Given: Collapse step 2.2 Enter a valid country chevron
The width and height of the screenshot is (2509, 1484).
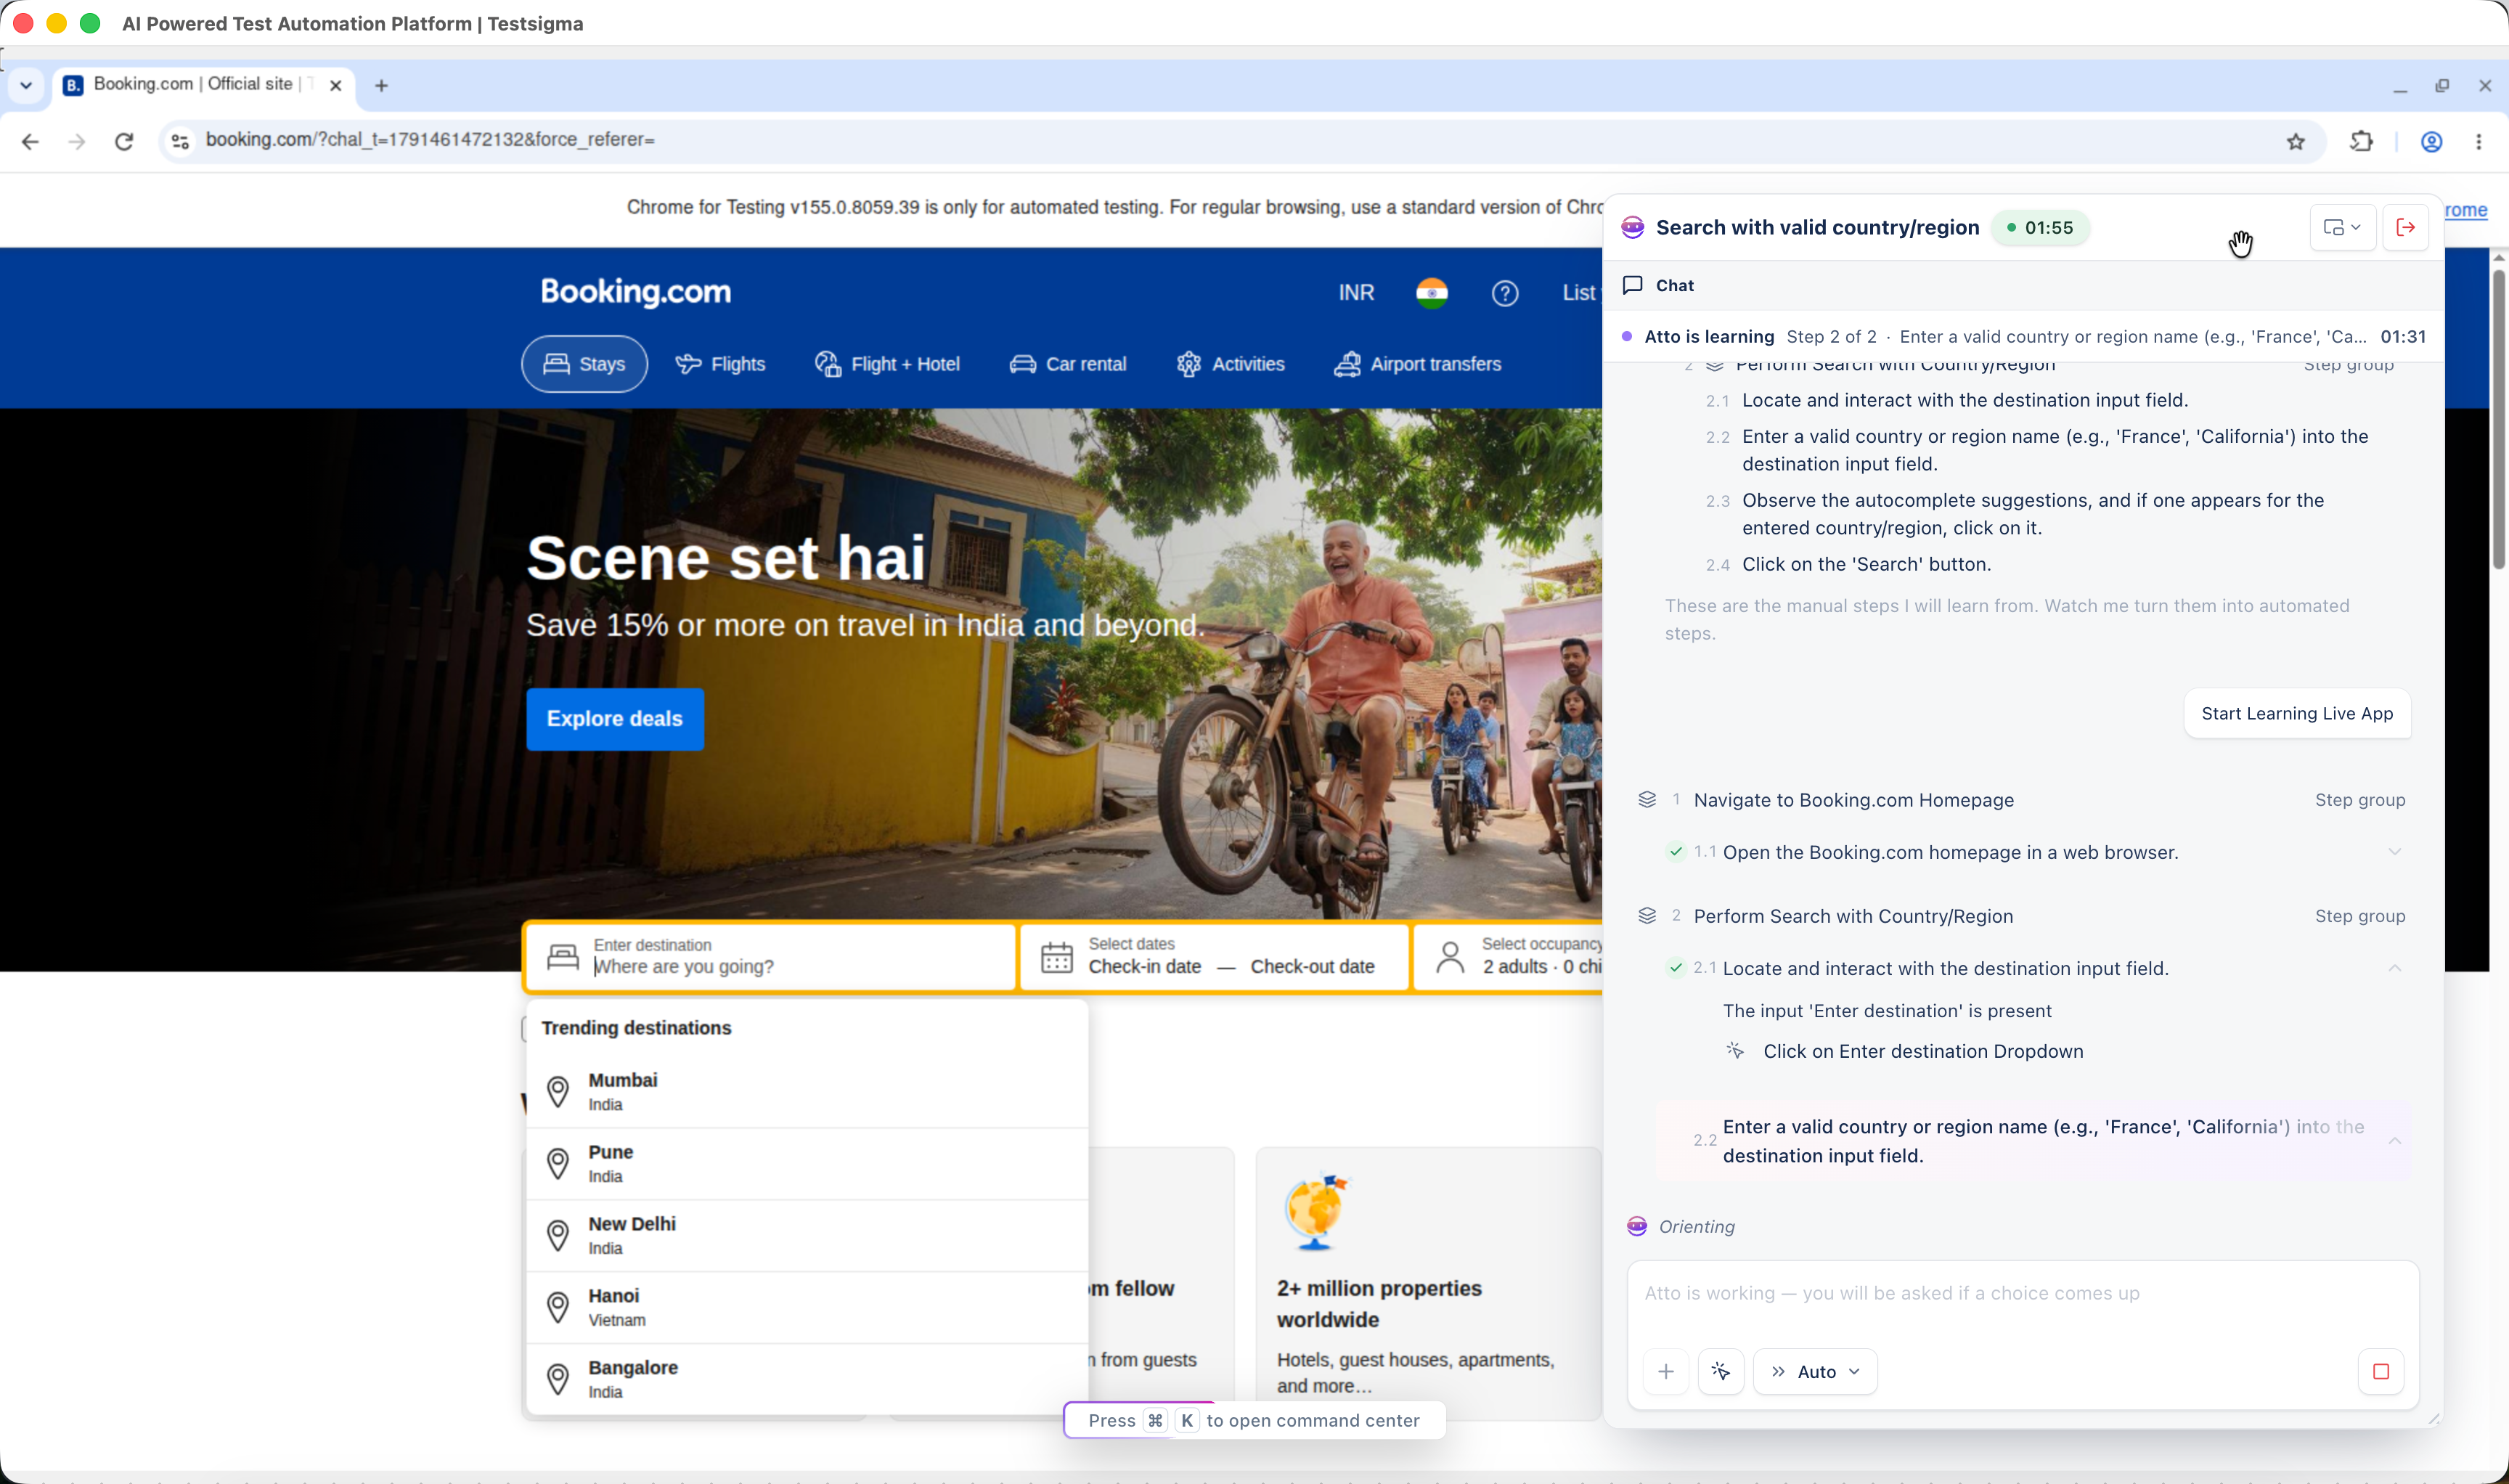Looking at the screenshot, I should pyautogui.click(x=2395, y=1141).
